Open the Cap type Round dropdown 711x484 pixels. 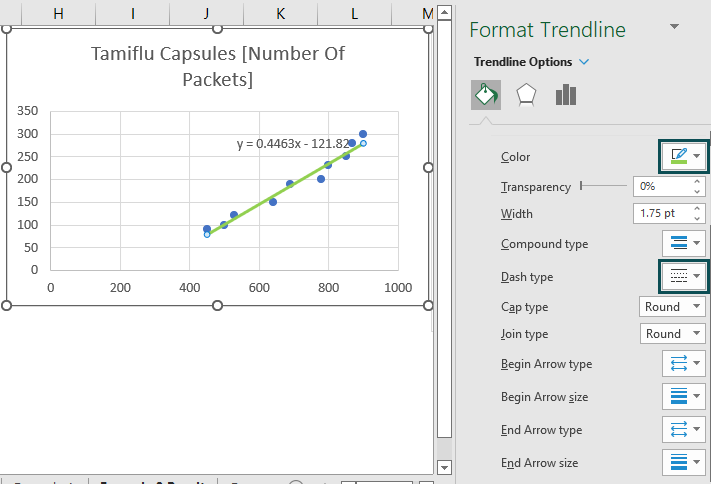tap(672, 307)
